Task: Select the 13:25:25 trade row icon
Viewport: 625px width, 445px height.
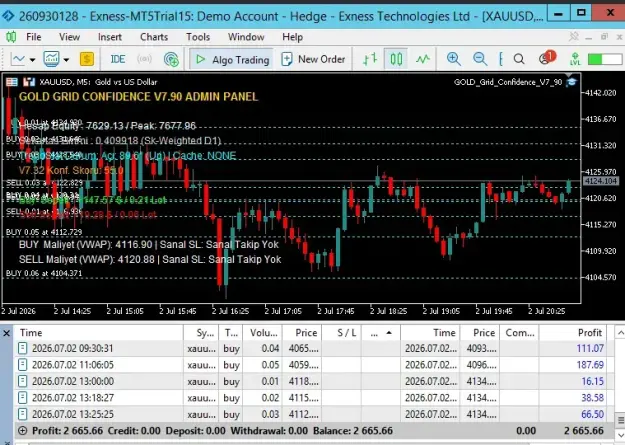Action: 23,414
